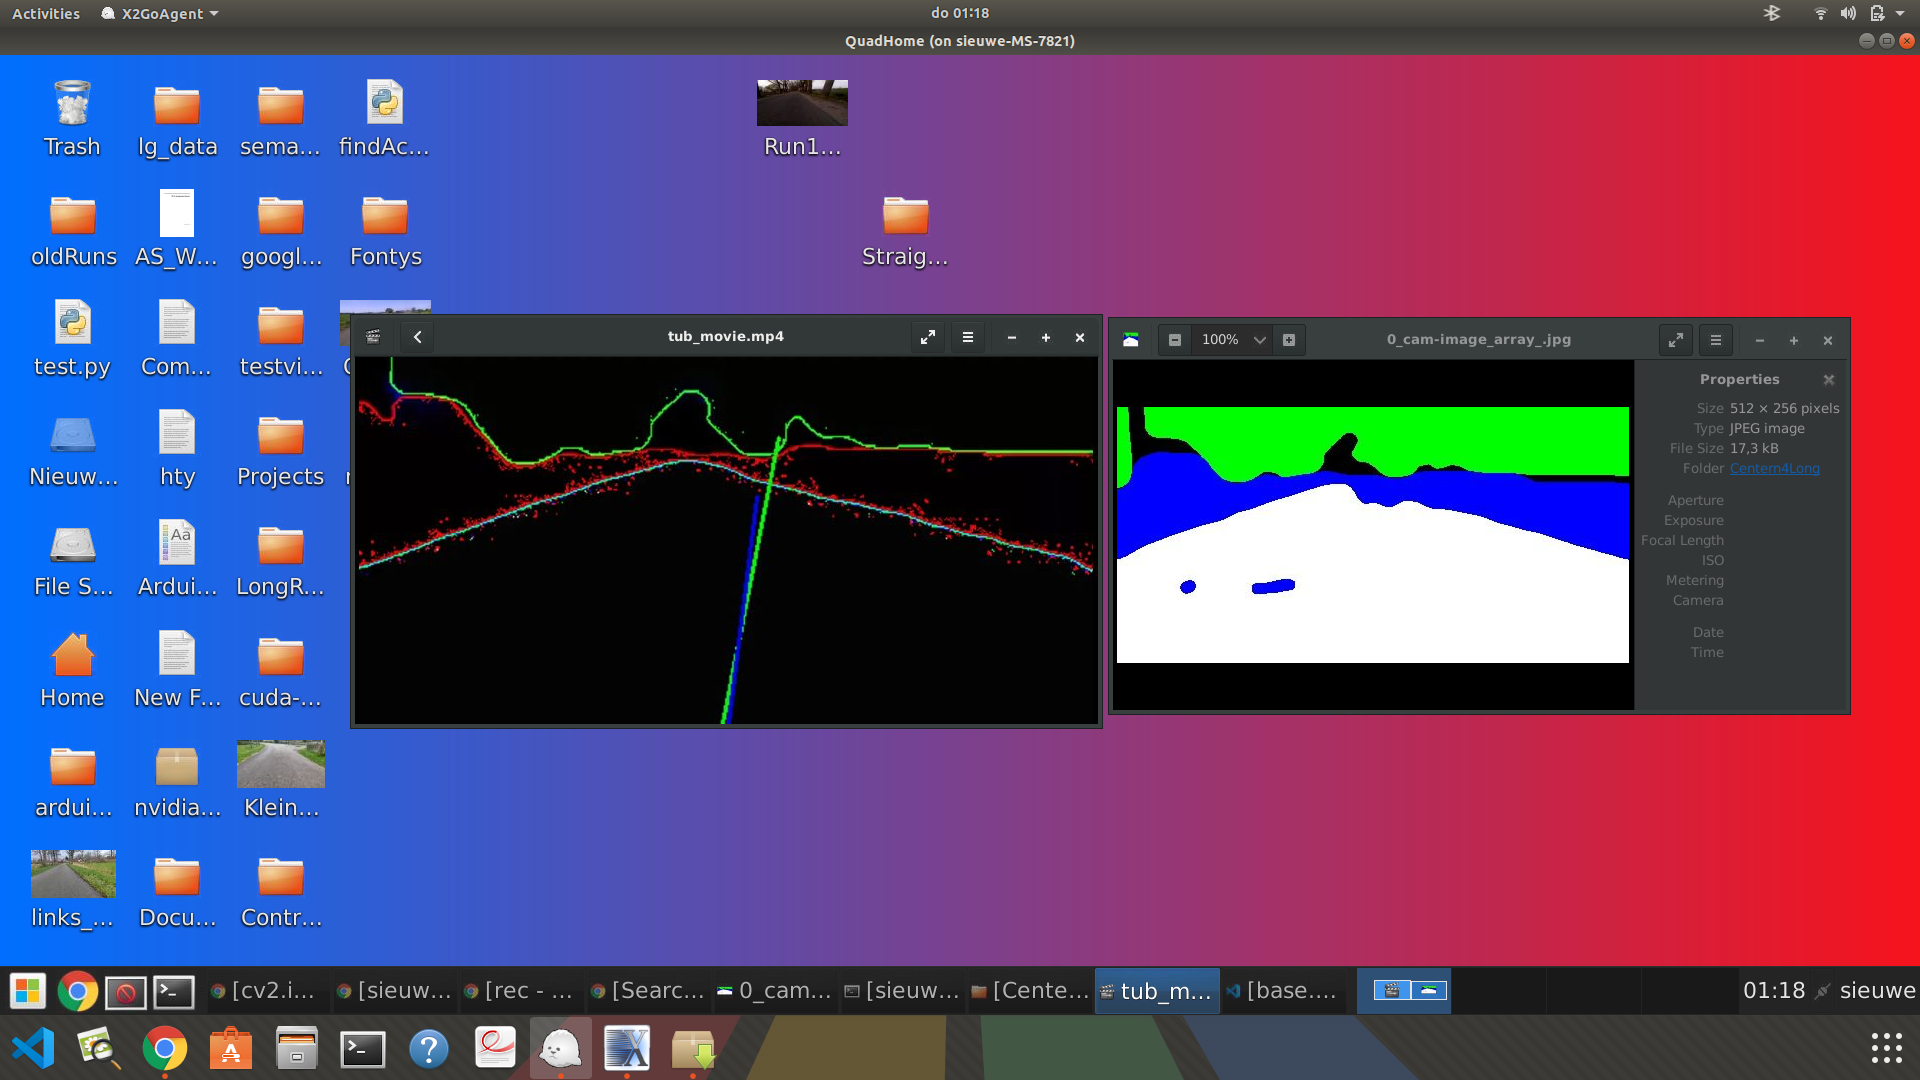Open the Centern4Long folder link

click(x=1773, y=468)
